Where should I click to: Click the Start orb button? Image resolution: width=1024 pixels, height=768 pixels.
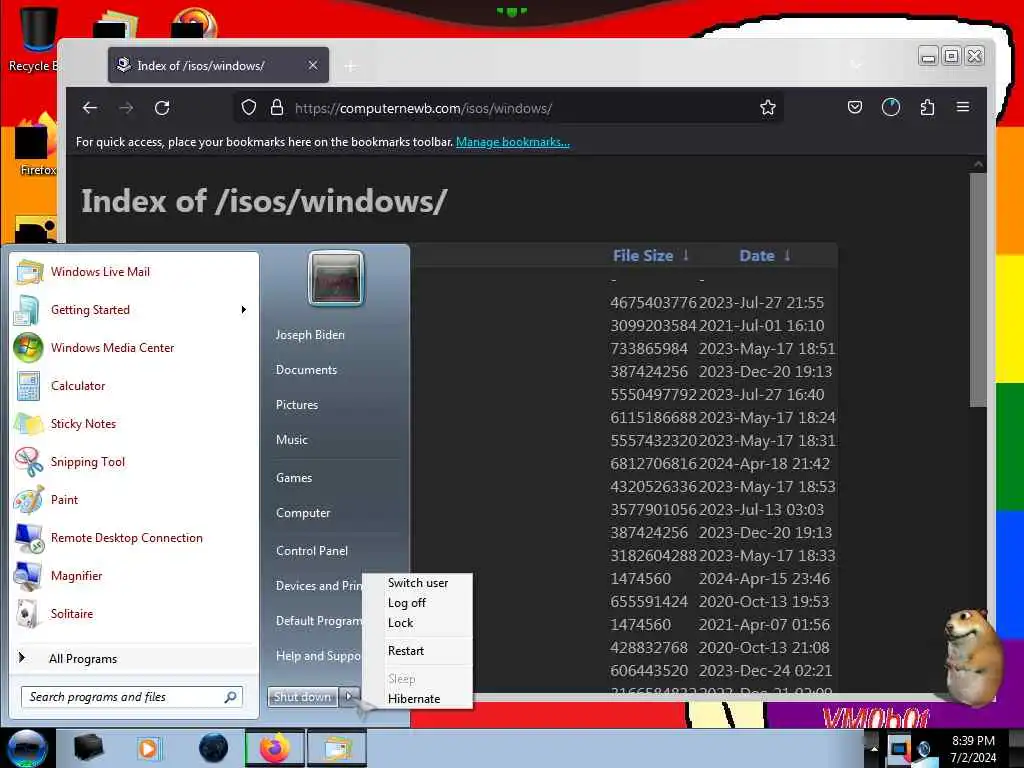(x=27, y=748)
